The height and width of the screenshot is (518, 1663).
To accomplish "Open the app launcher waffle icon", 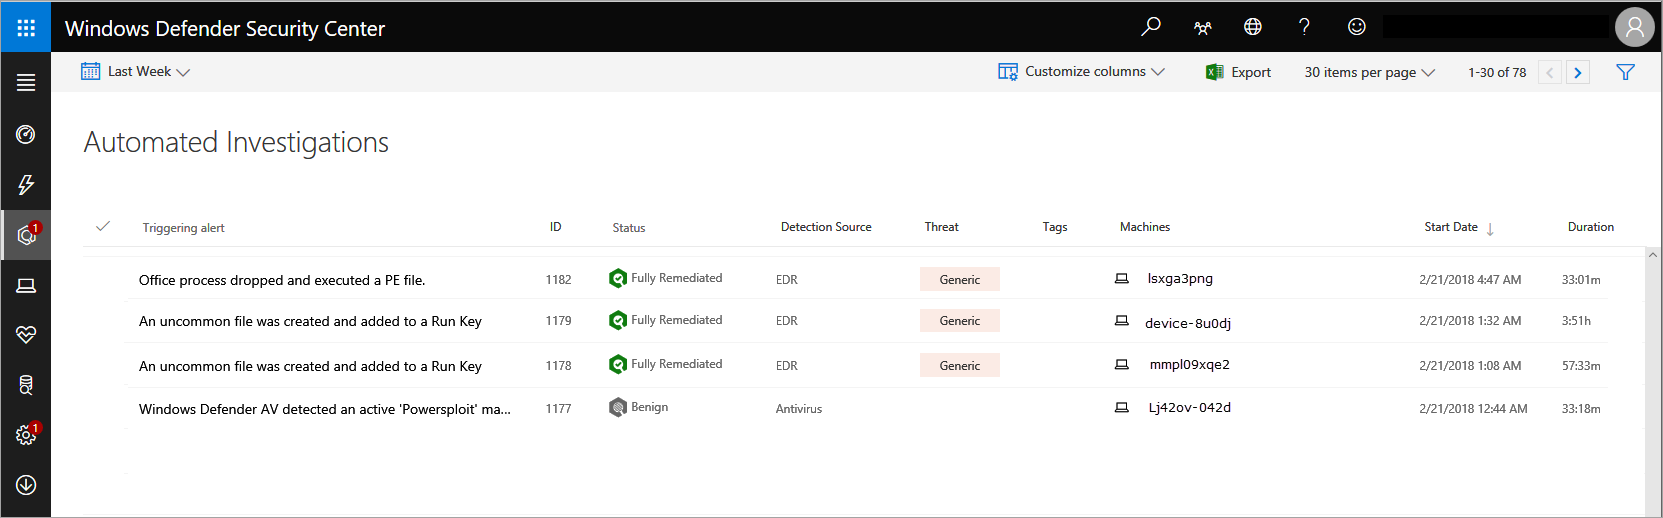I will tap(26, 27).
